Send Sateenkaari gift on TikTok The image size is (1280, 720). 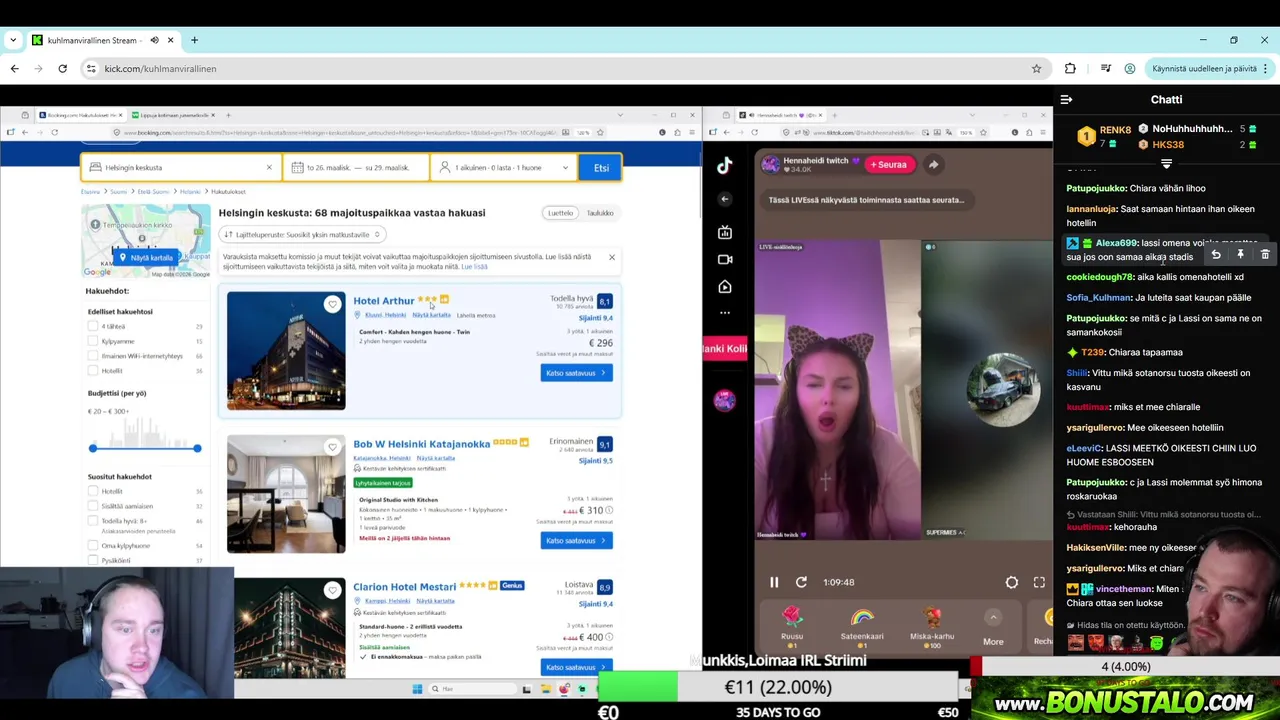click(x=862, y=627)
